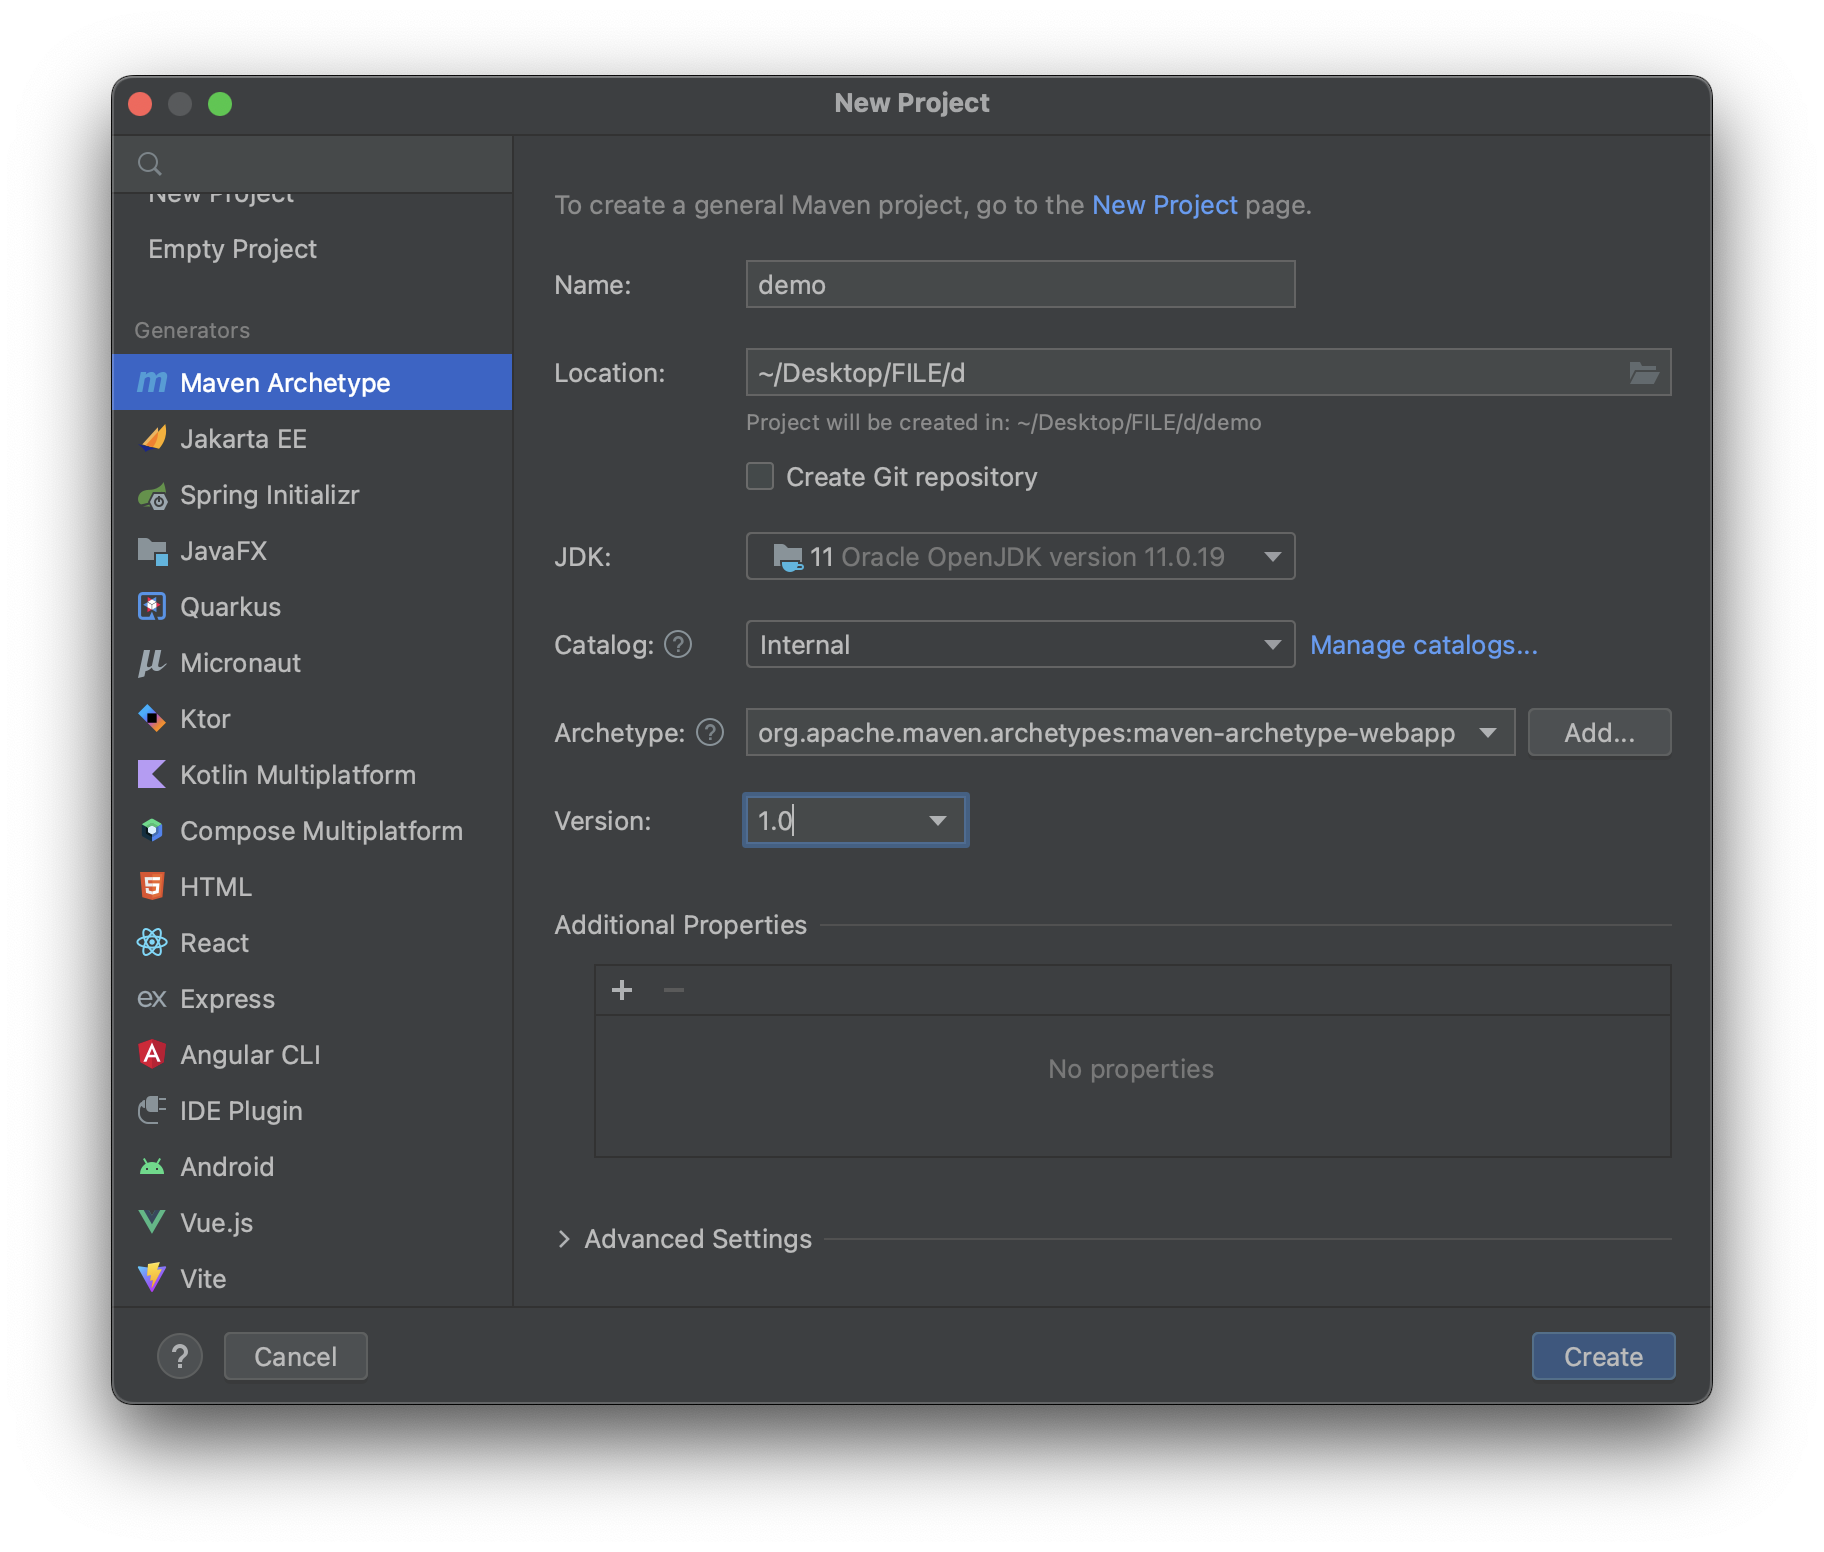Click the HTML5 icon
1824x1552 pixels.
pyautogui.click(x=152, y=887)
